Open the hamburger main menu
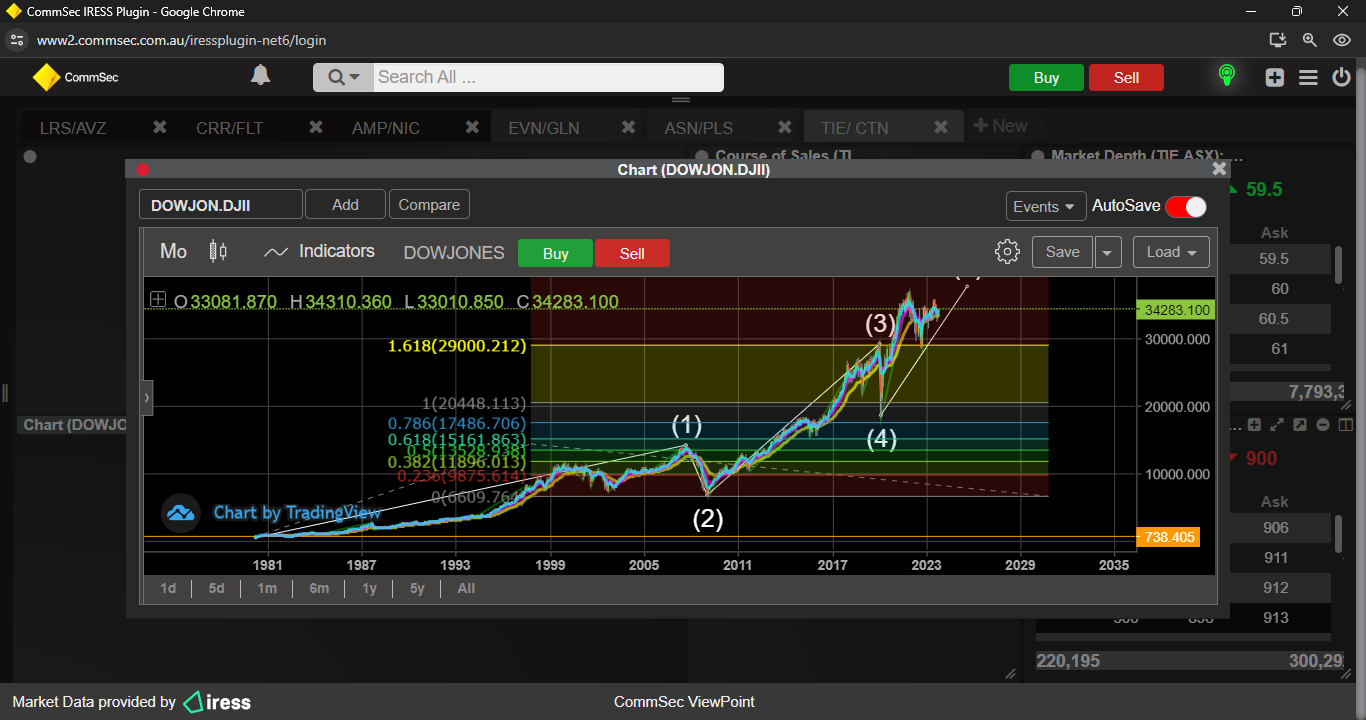Screen dimensions: 1366x720 [1308, 77]
